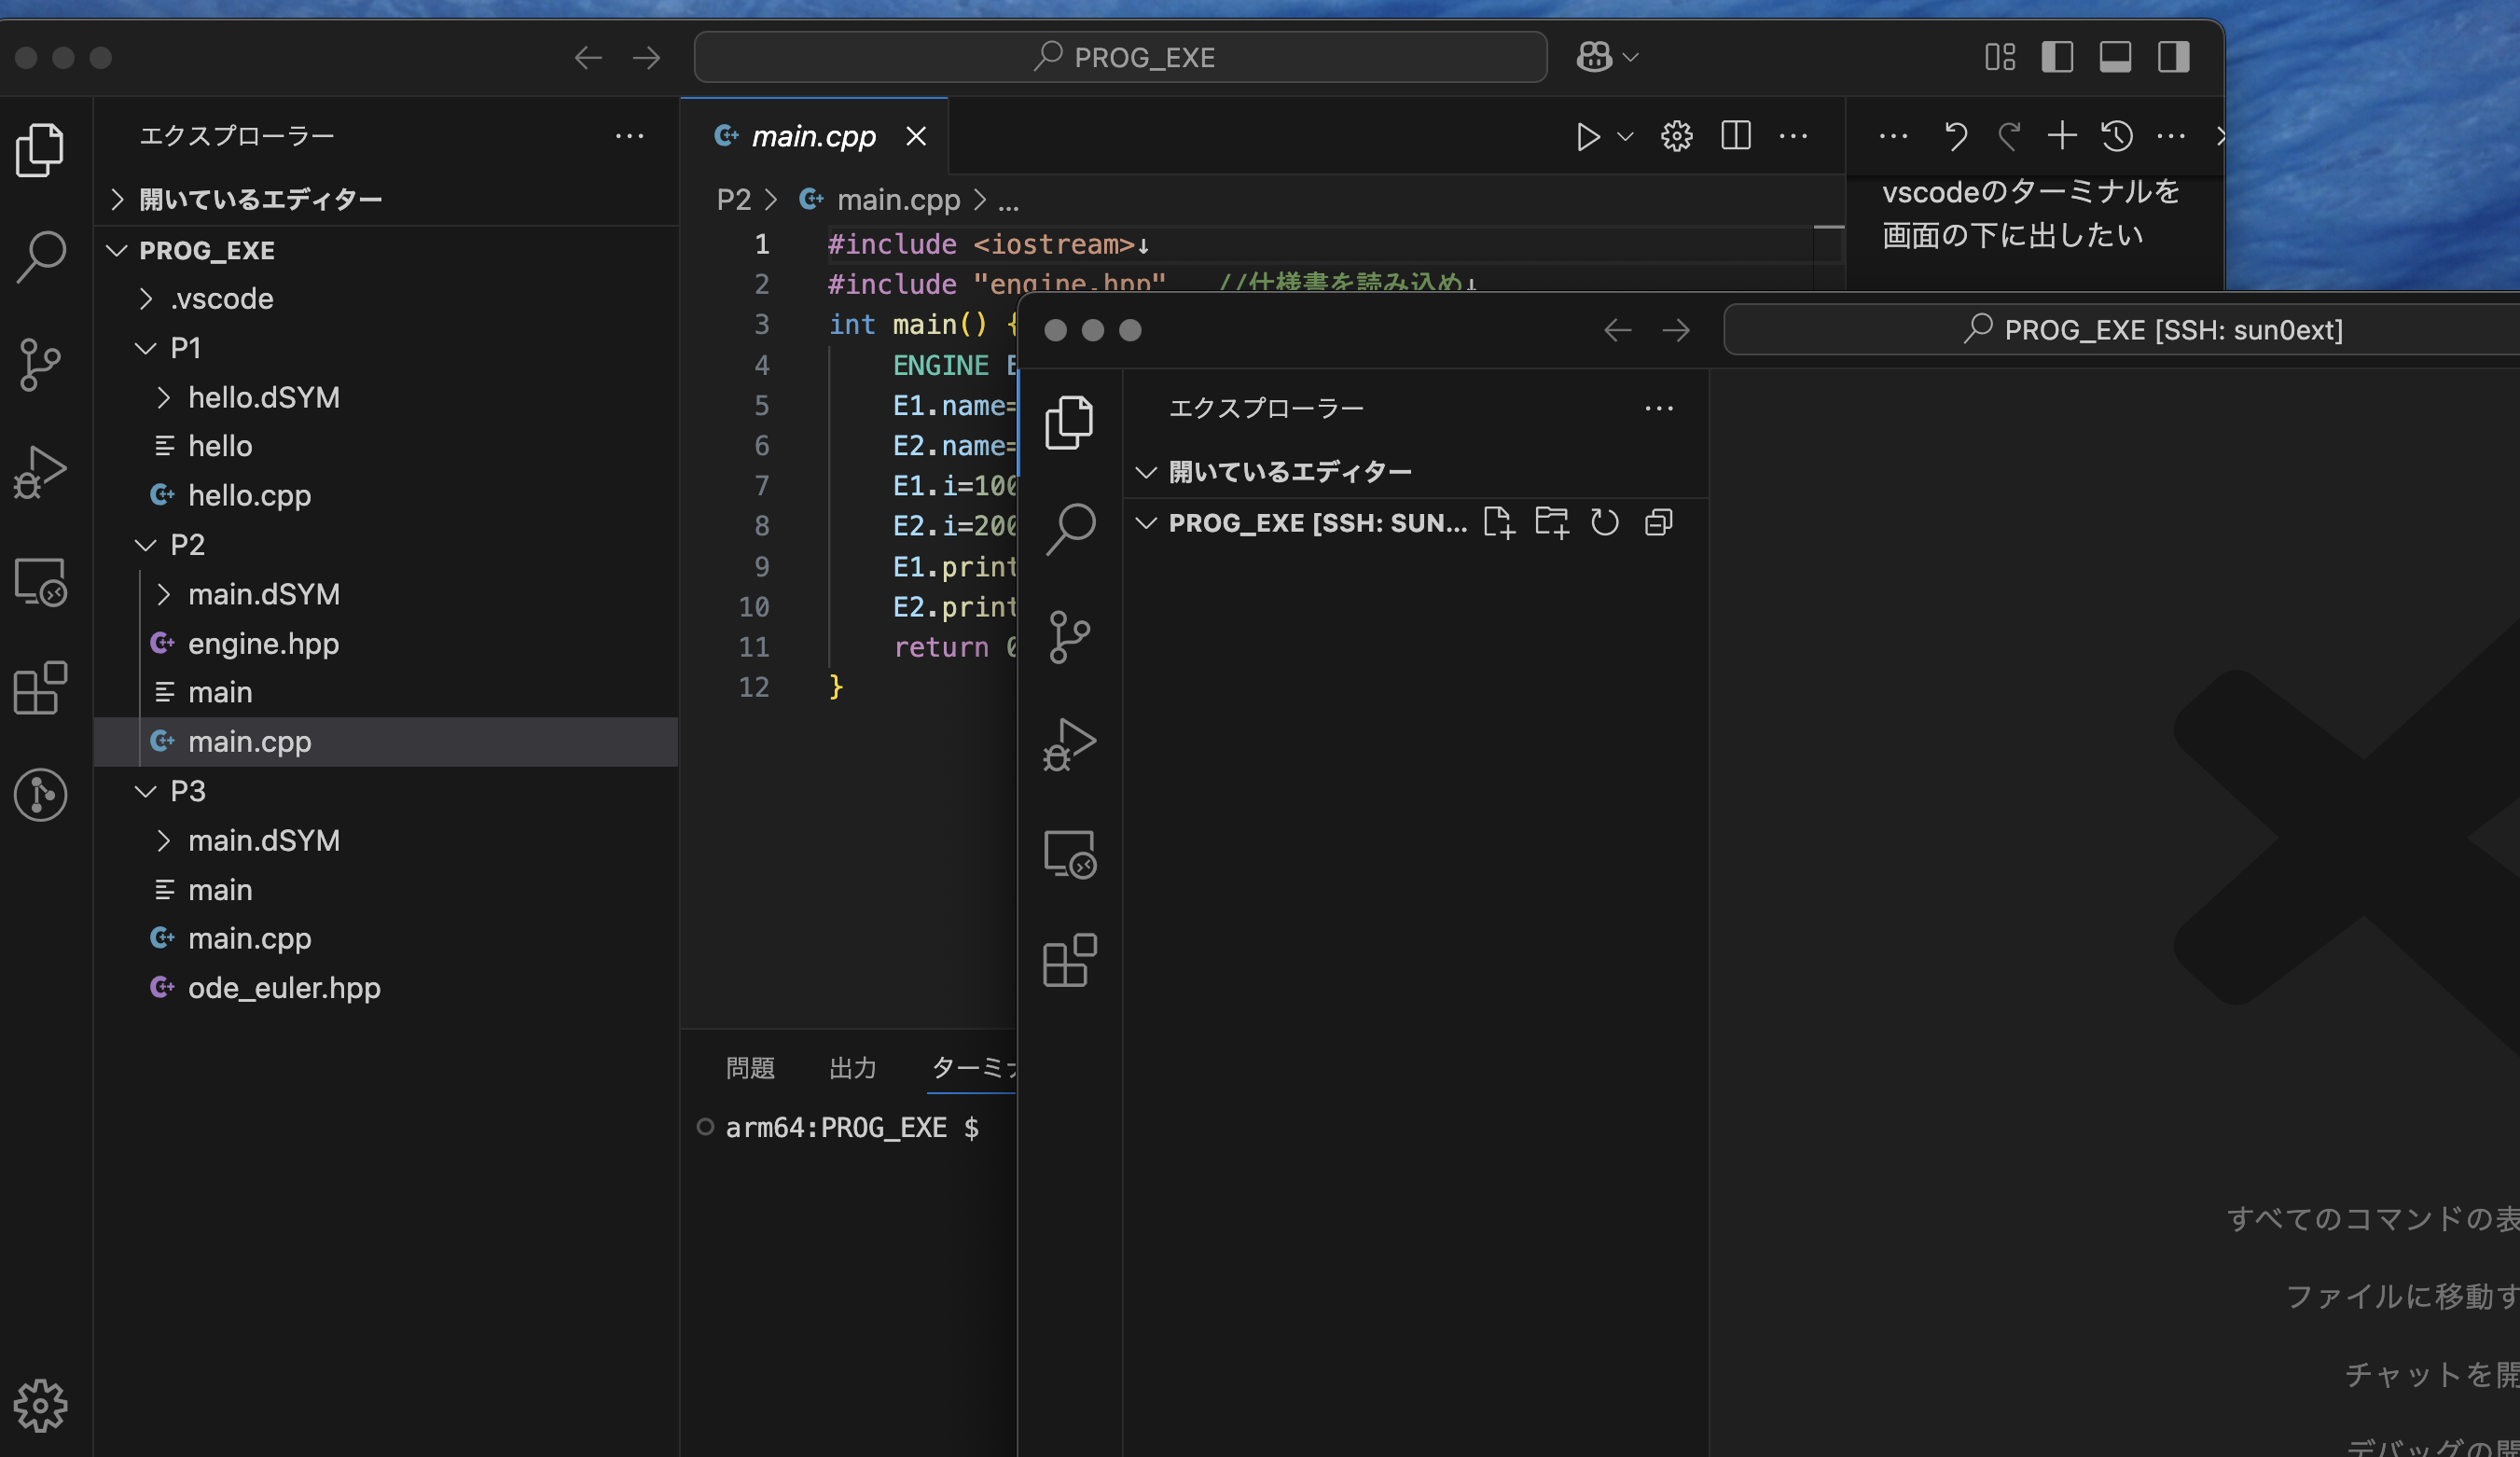Toggle secondary side bar in back window

2173,57
